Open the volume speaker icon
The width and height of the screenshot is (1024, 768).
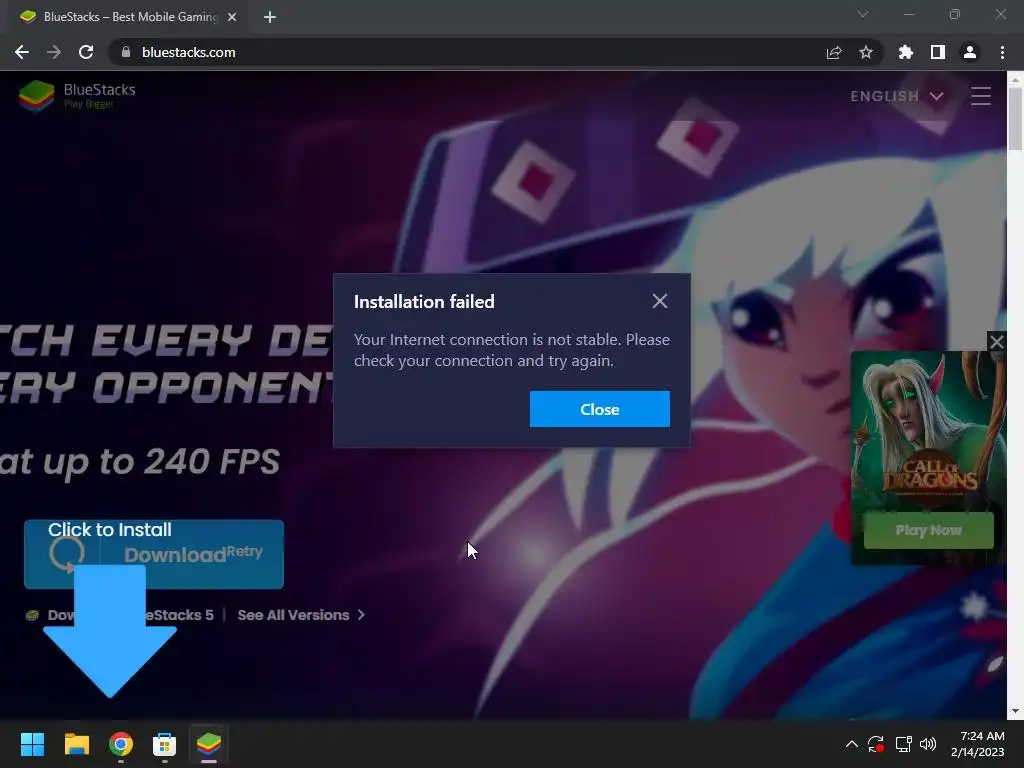coord(927,744)
